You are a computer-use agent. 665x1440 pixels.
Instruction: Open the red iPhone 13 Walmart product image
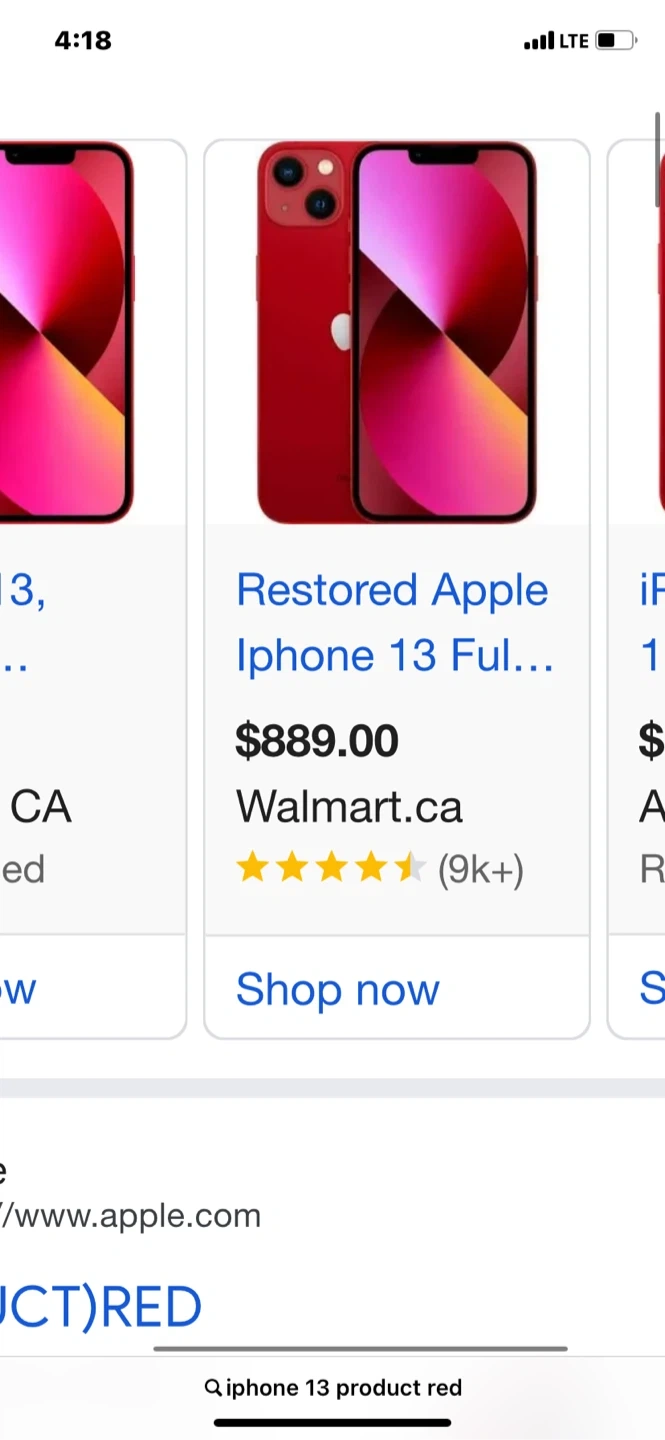pos(396,332)
